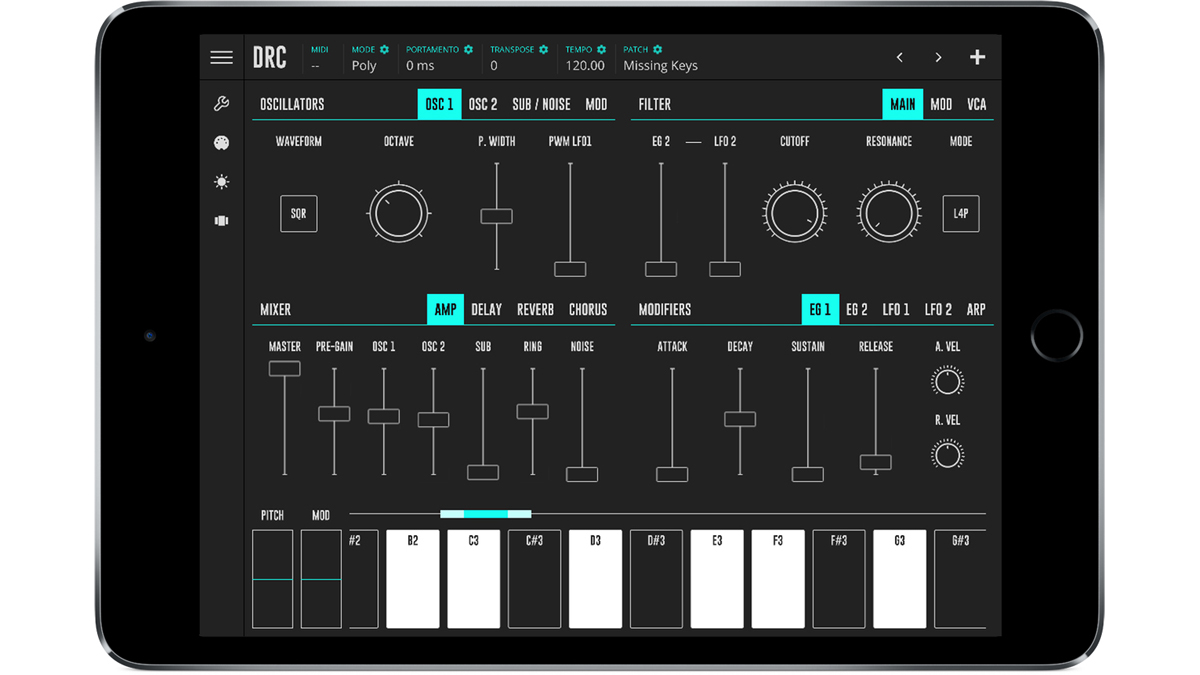Select OSC 1 tab
Screen dimensions: 1200x675
440,104
